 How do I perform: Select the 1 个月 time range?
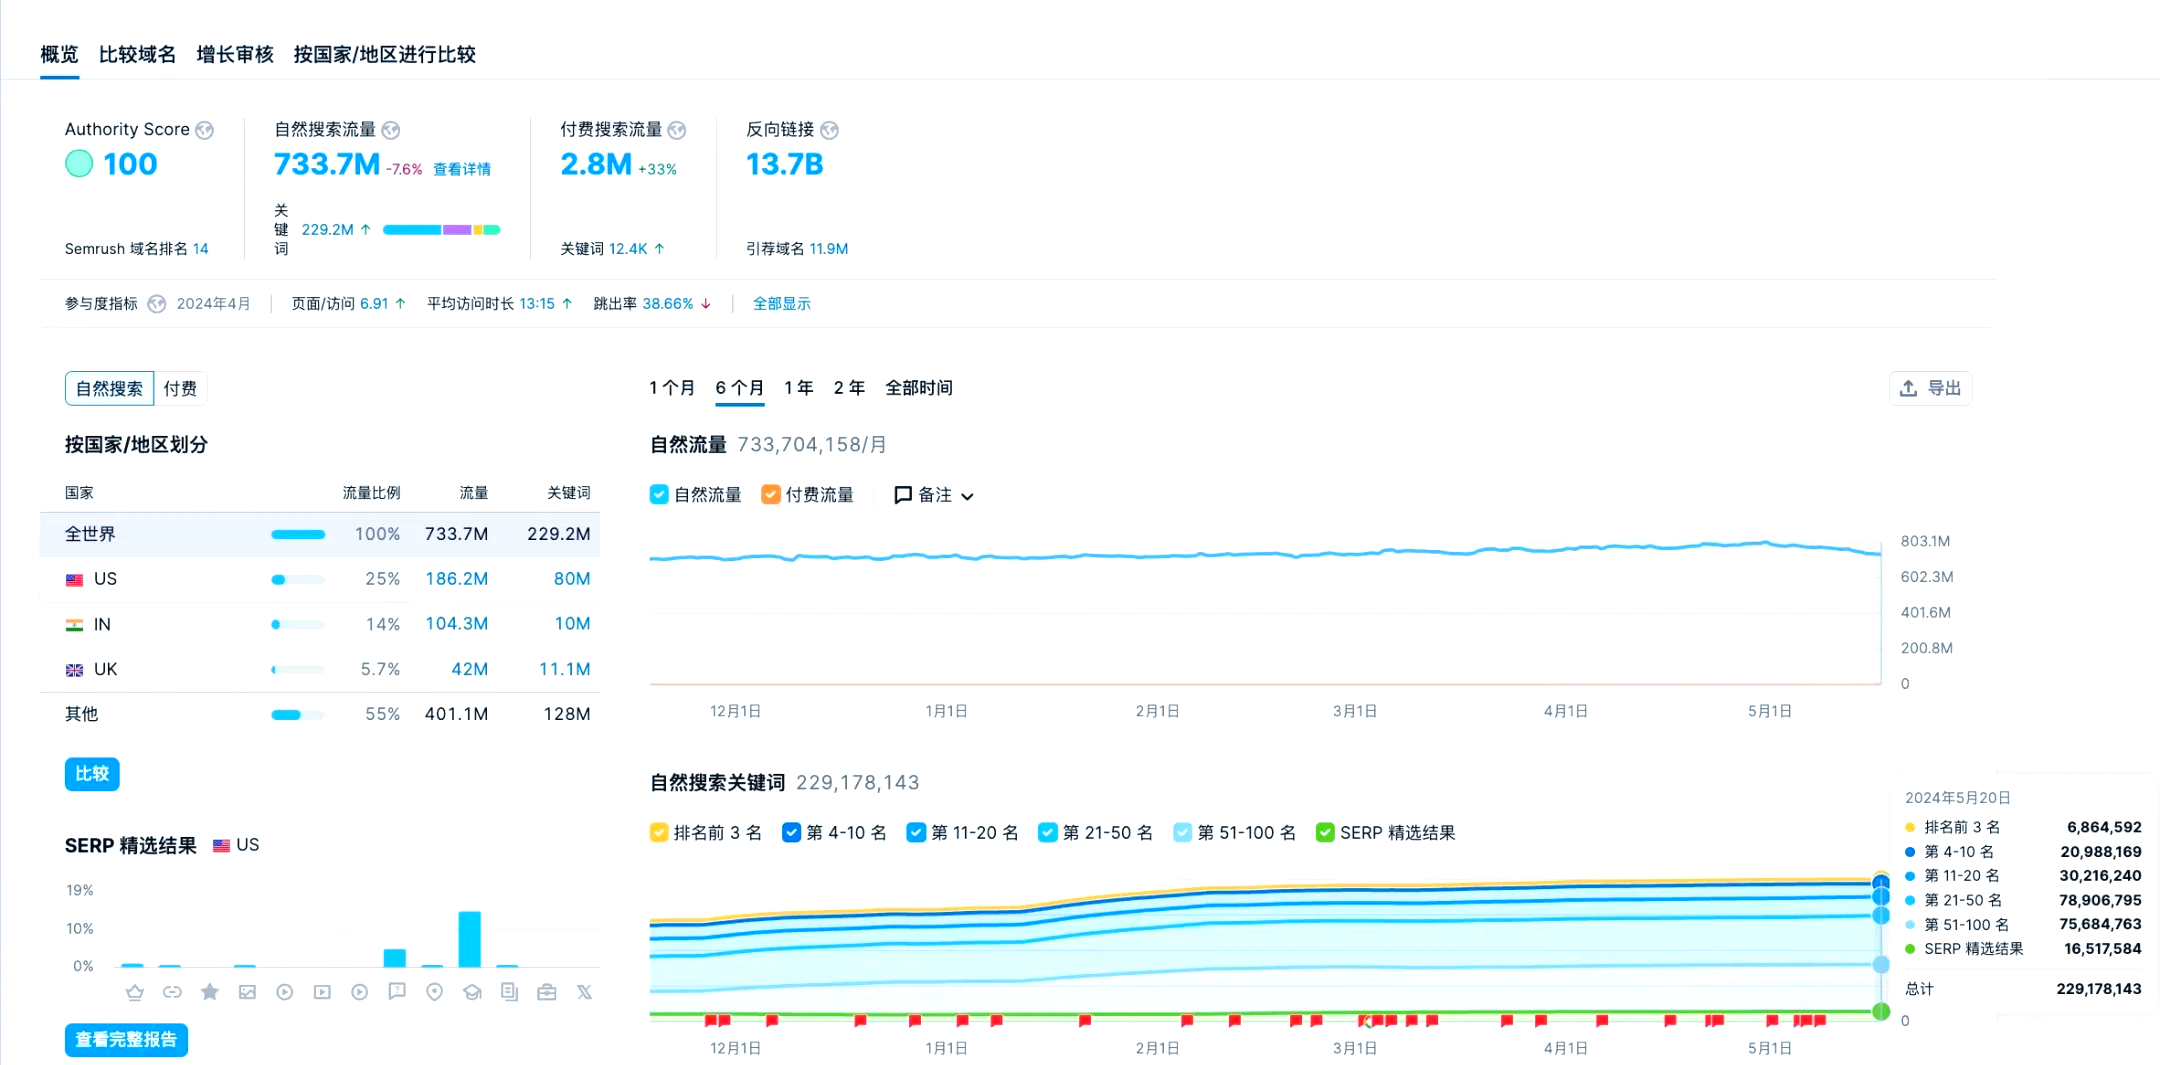(672, 388)
